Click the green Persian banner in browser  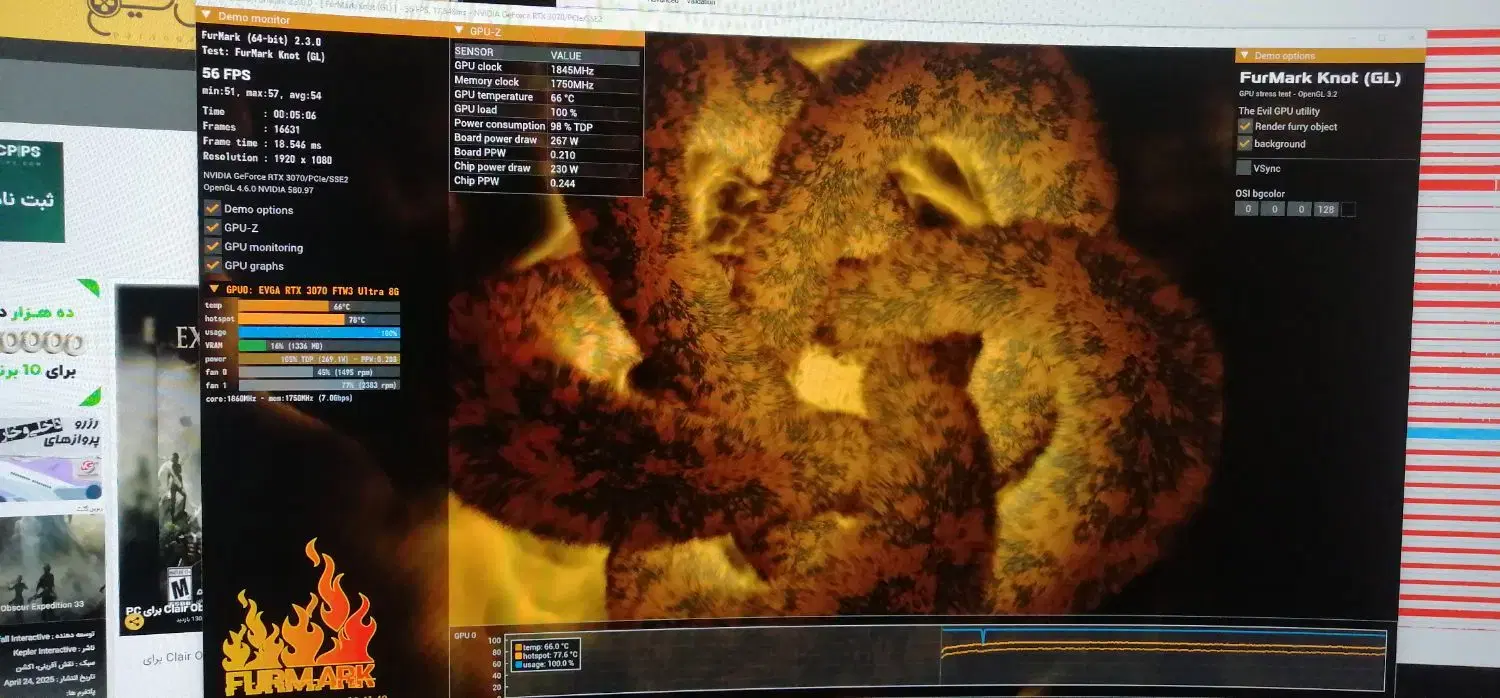point(32,191)
